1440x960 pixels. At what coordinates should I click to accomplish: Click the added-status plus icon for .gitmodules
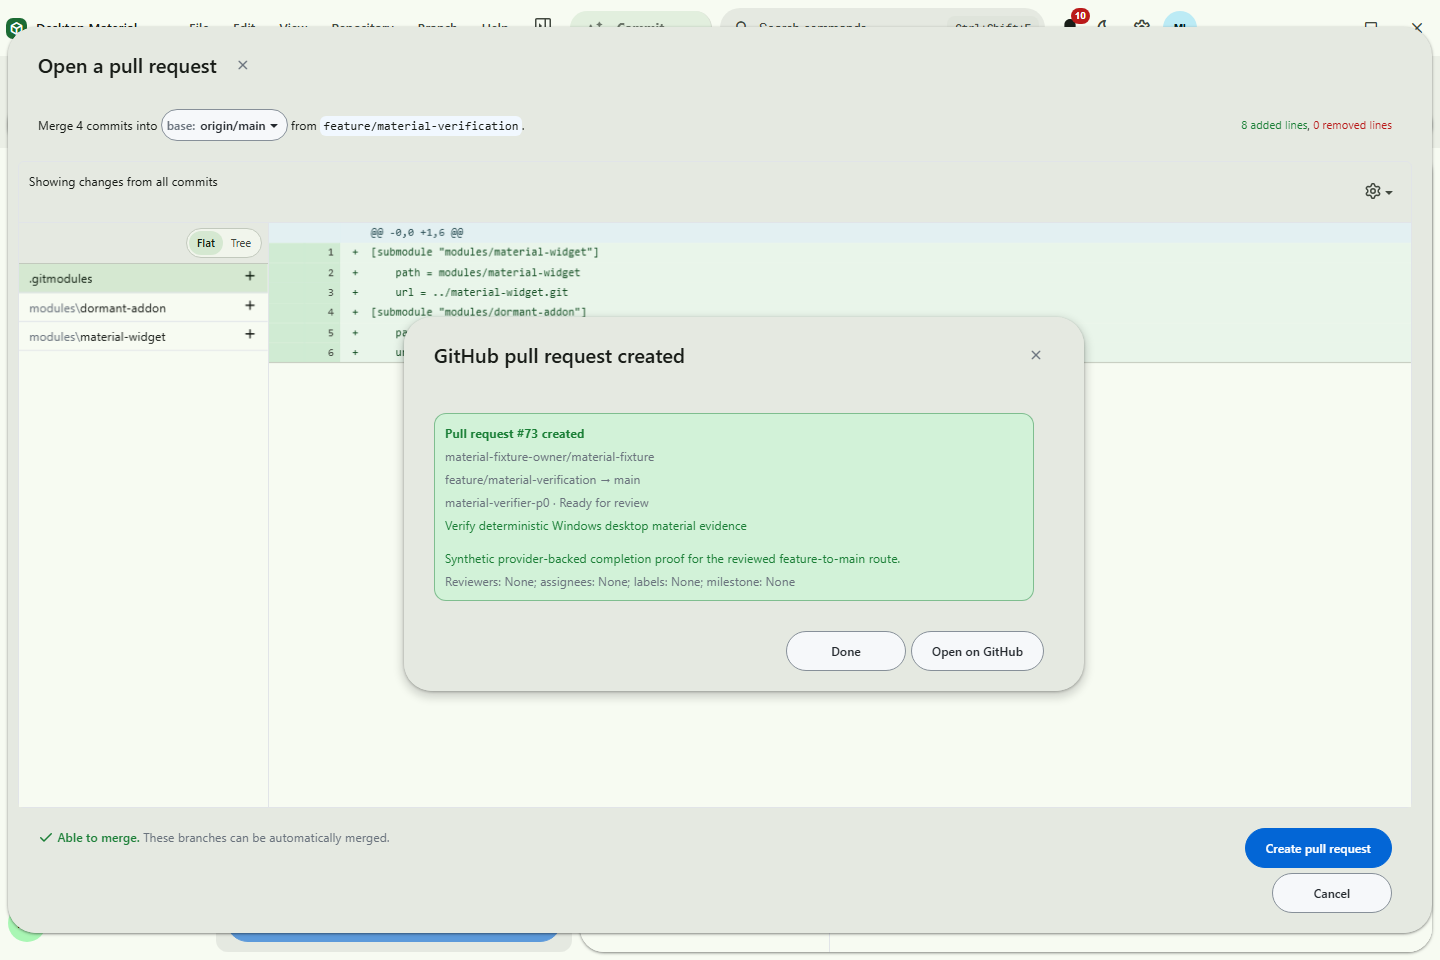[250, 276]
